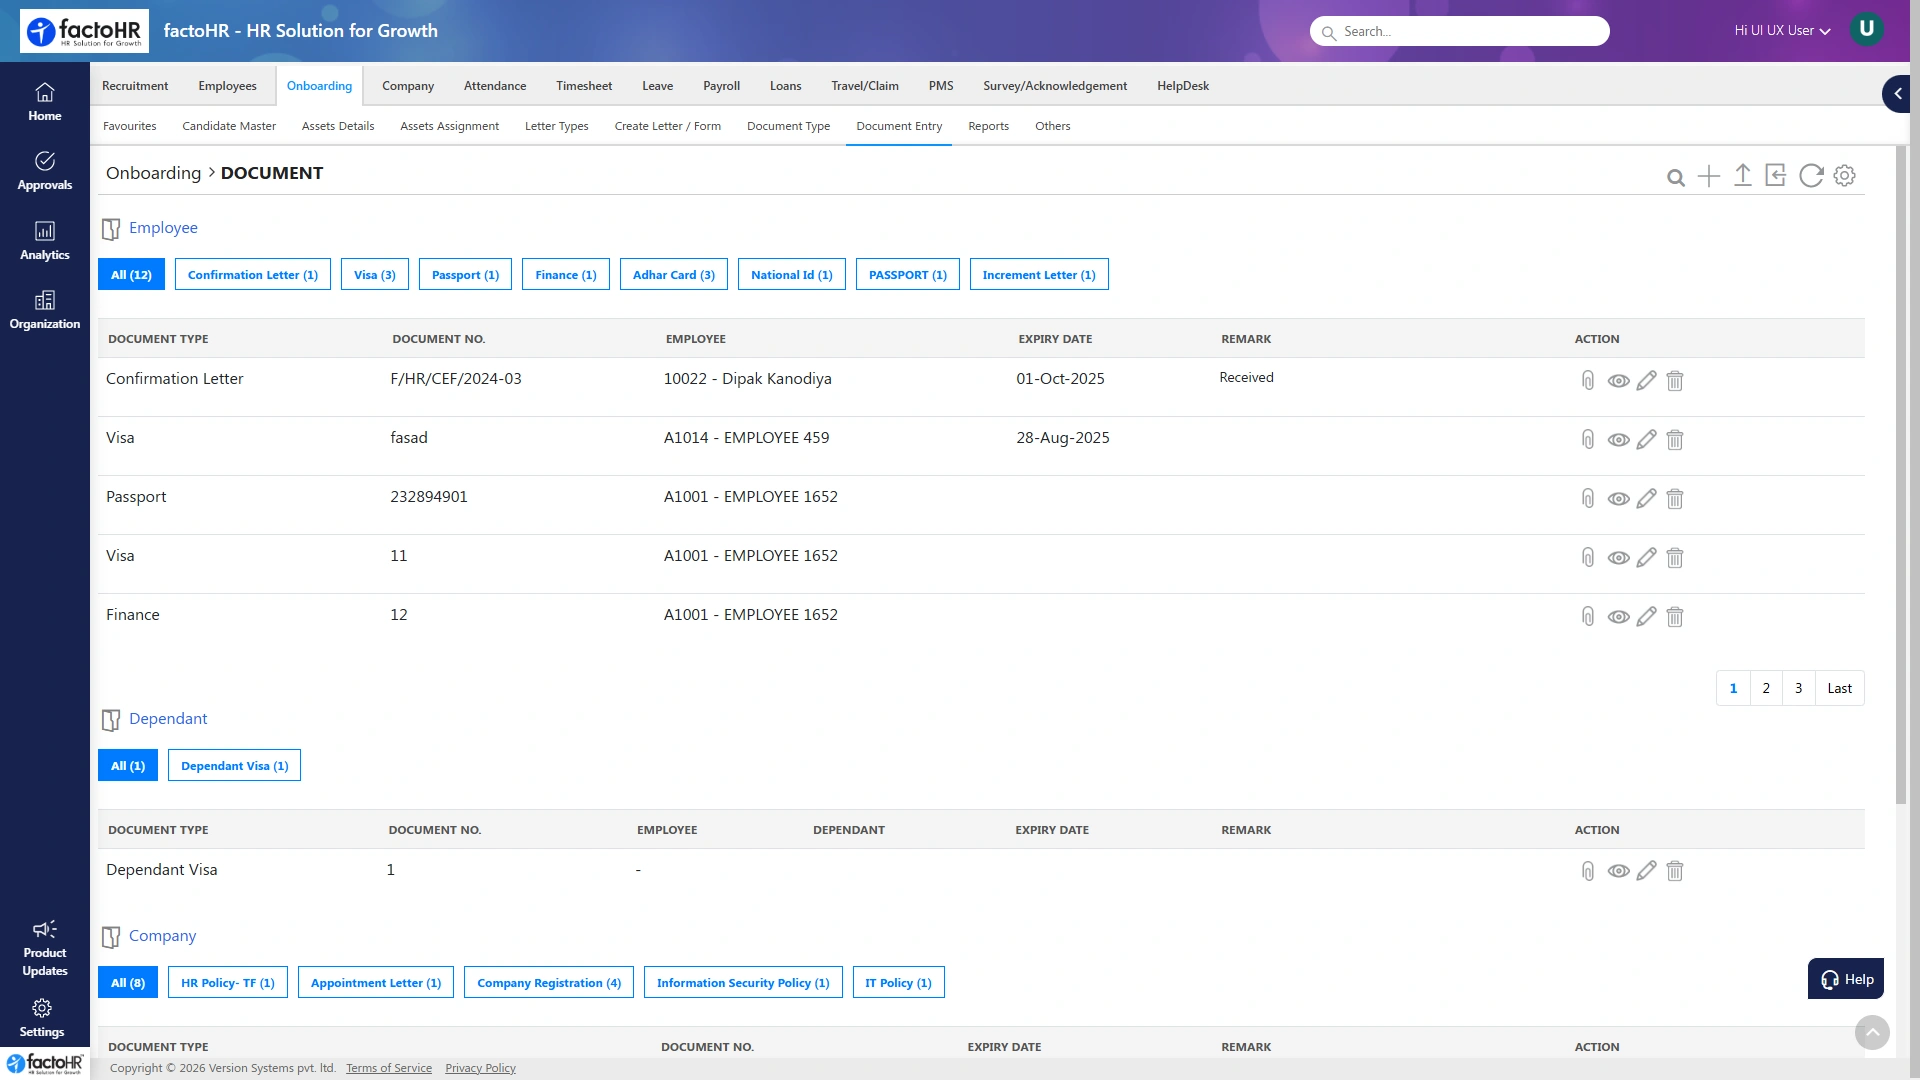Open the Document Type sub-tab

788,126
